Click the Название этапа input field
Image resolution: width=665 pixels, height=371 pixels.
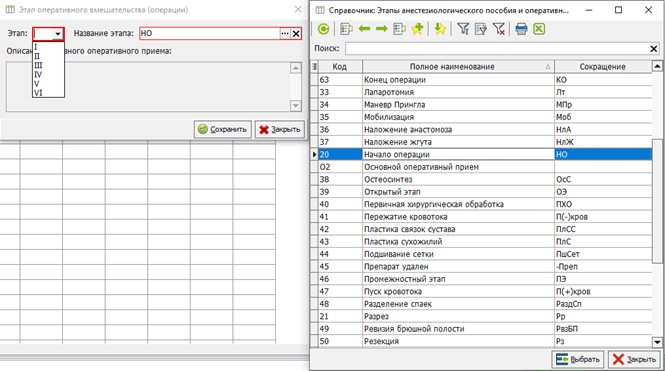point(210,33)
